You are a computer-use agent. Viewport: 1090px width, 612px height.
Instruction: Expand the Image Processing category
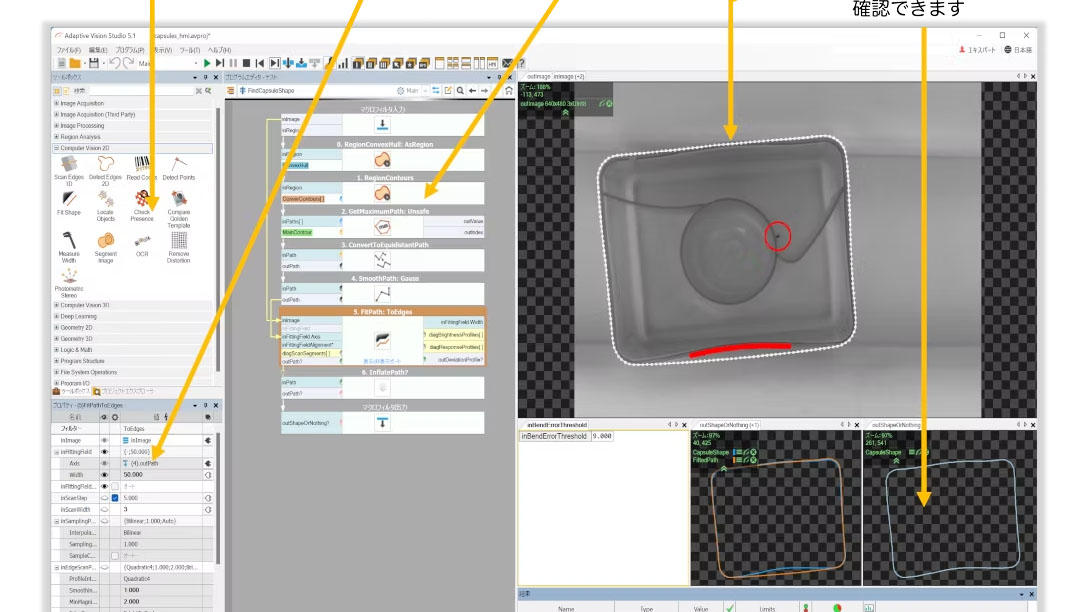pyautogui.click(x=56, y=126)
